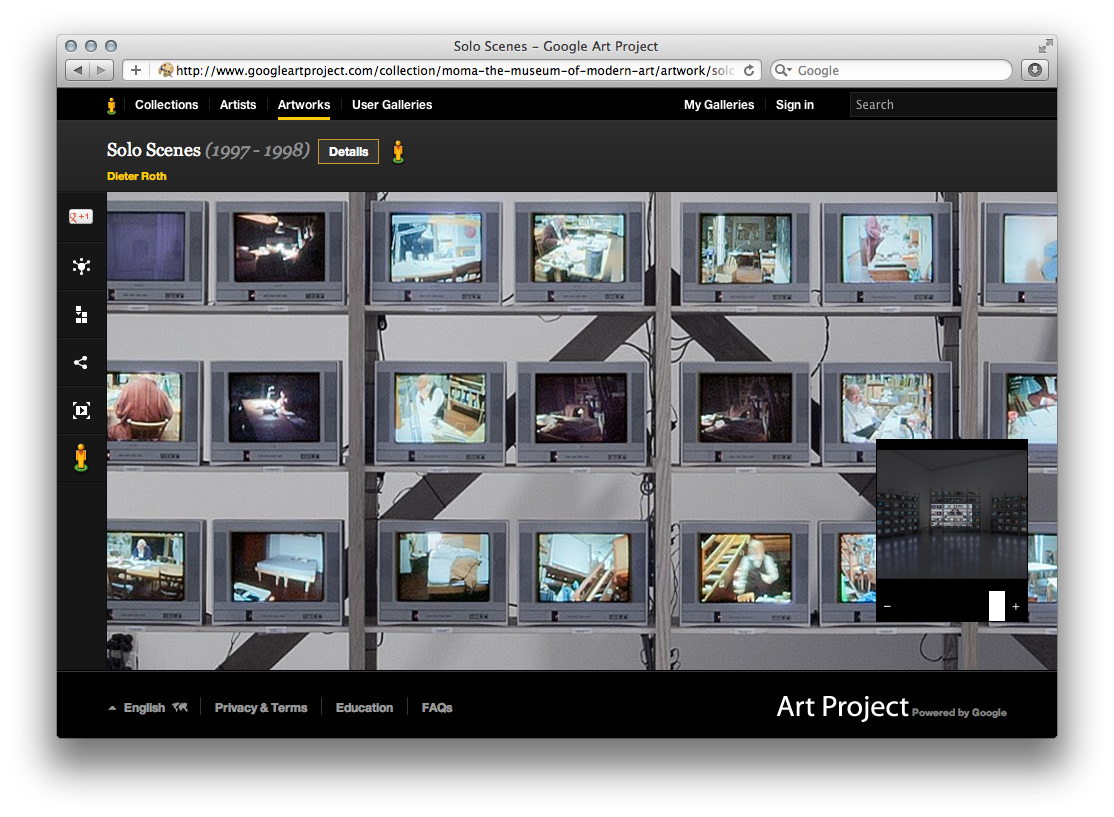Viewport: 1114px width, 817px height.
Task: Select the Pegman museum-view icon in the sidebar
Action: [81, 458]
